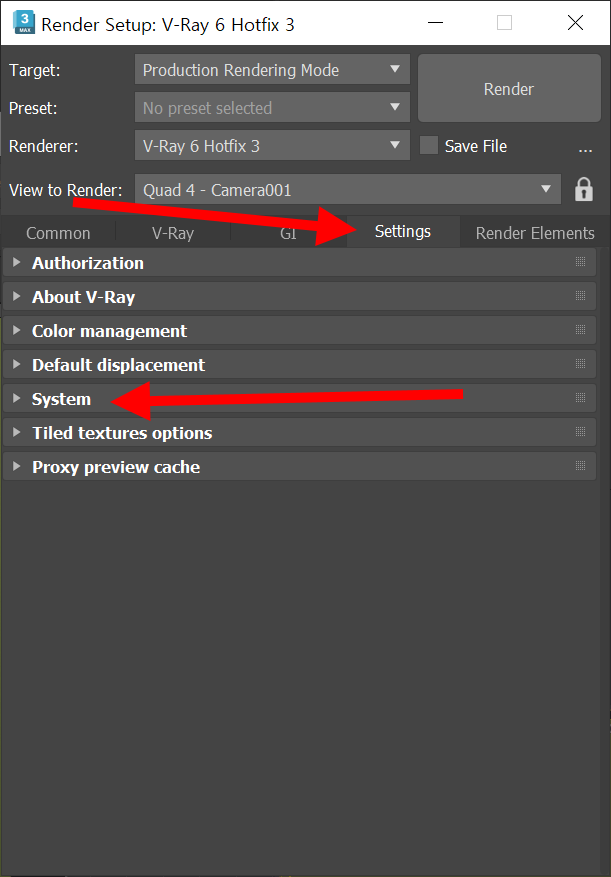
Task: Click the Render button
Action: point(509,88)
